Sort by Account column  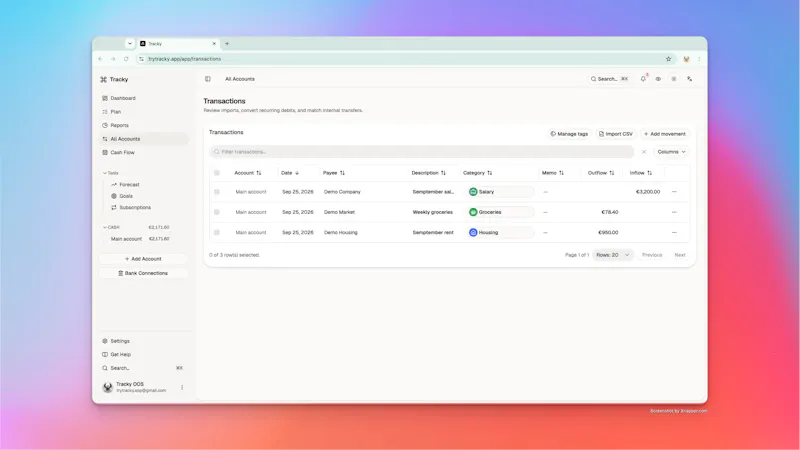click(x=247, y=173)
